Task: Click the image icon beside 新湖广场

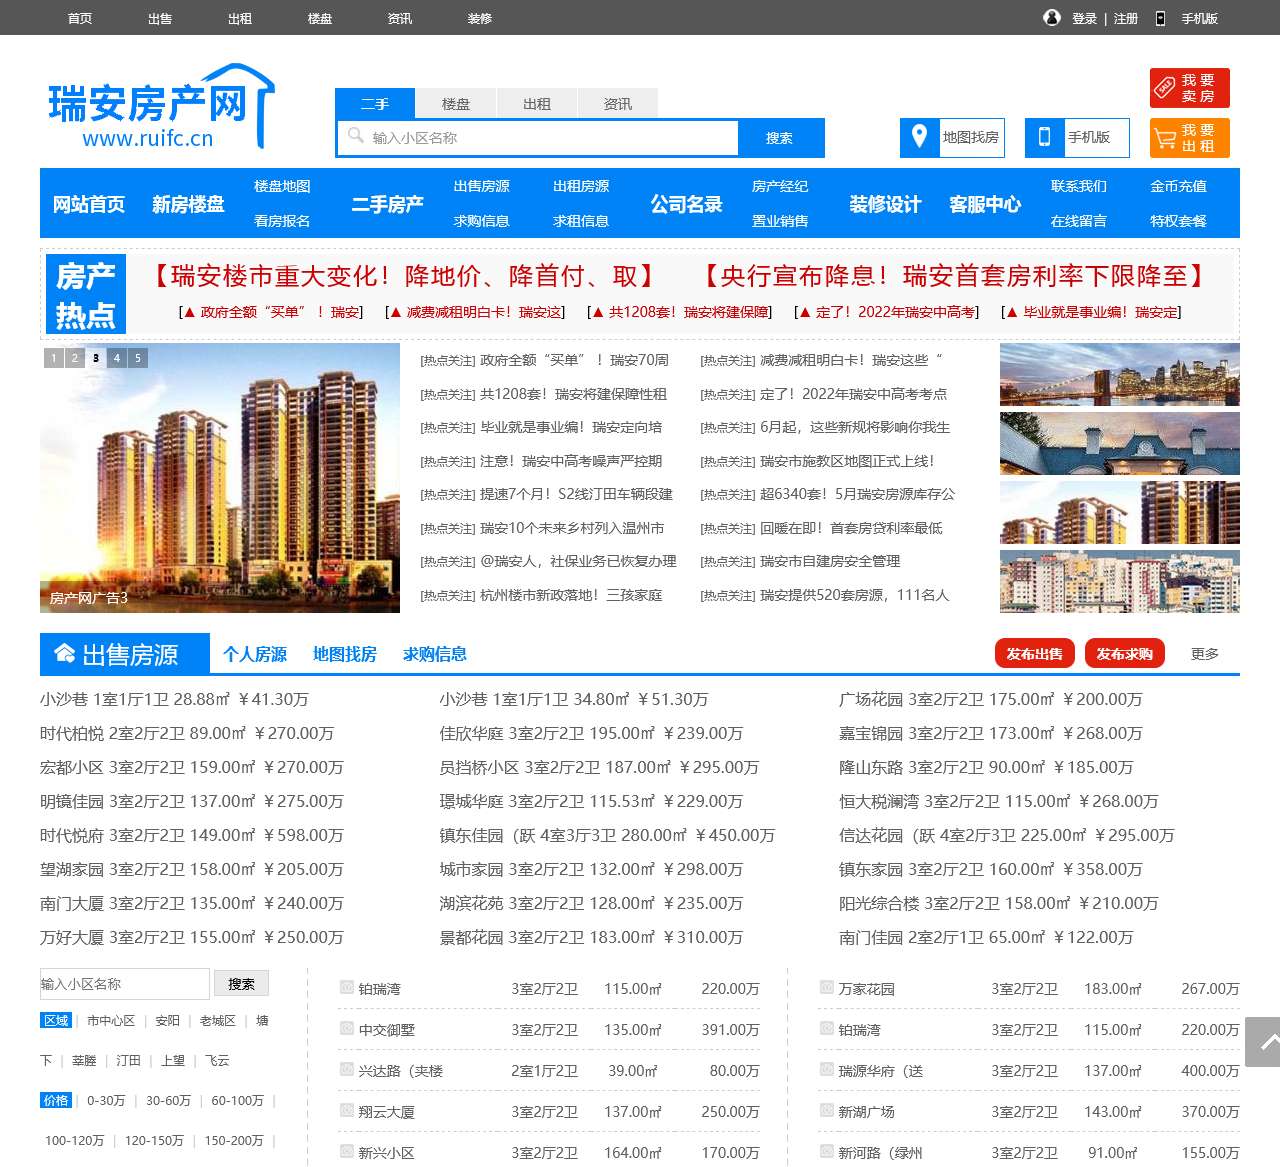Action: tap(826, 1111)
